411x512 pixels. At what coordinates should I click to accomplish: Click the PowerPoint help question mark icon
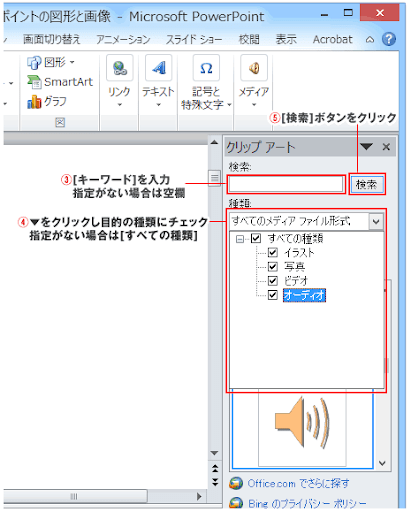(389, 39)
